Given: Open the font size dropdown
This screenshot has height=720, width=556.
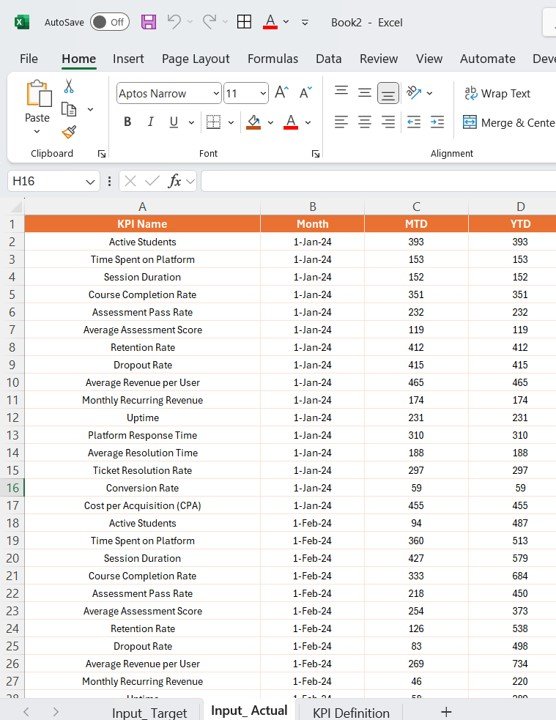Looking at the screenshot, I should tap(263, 94).
